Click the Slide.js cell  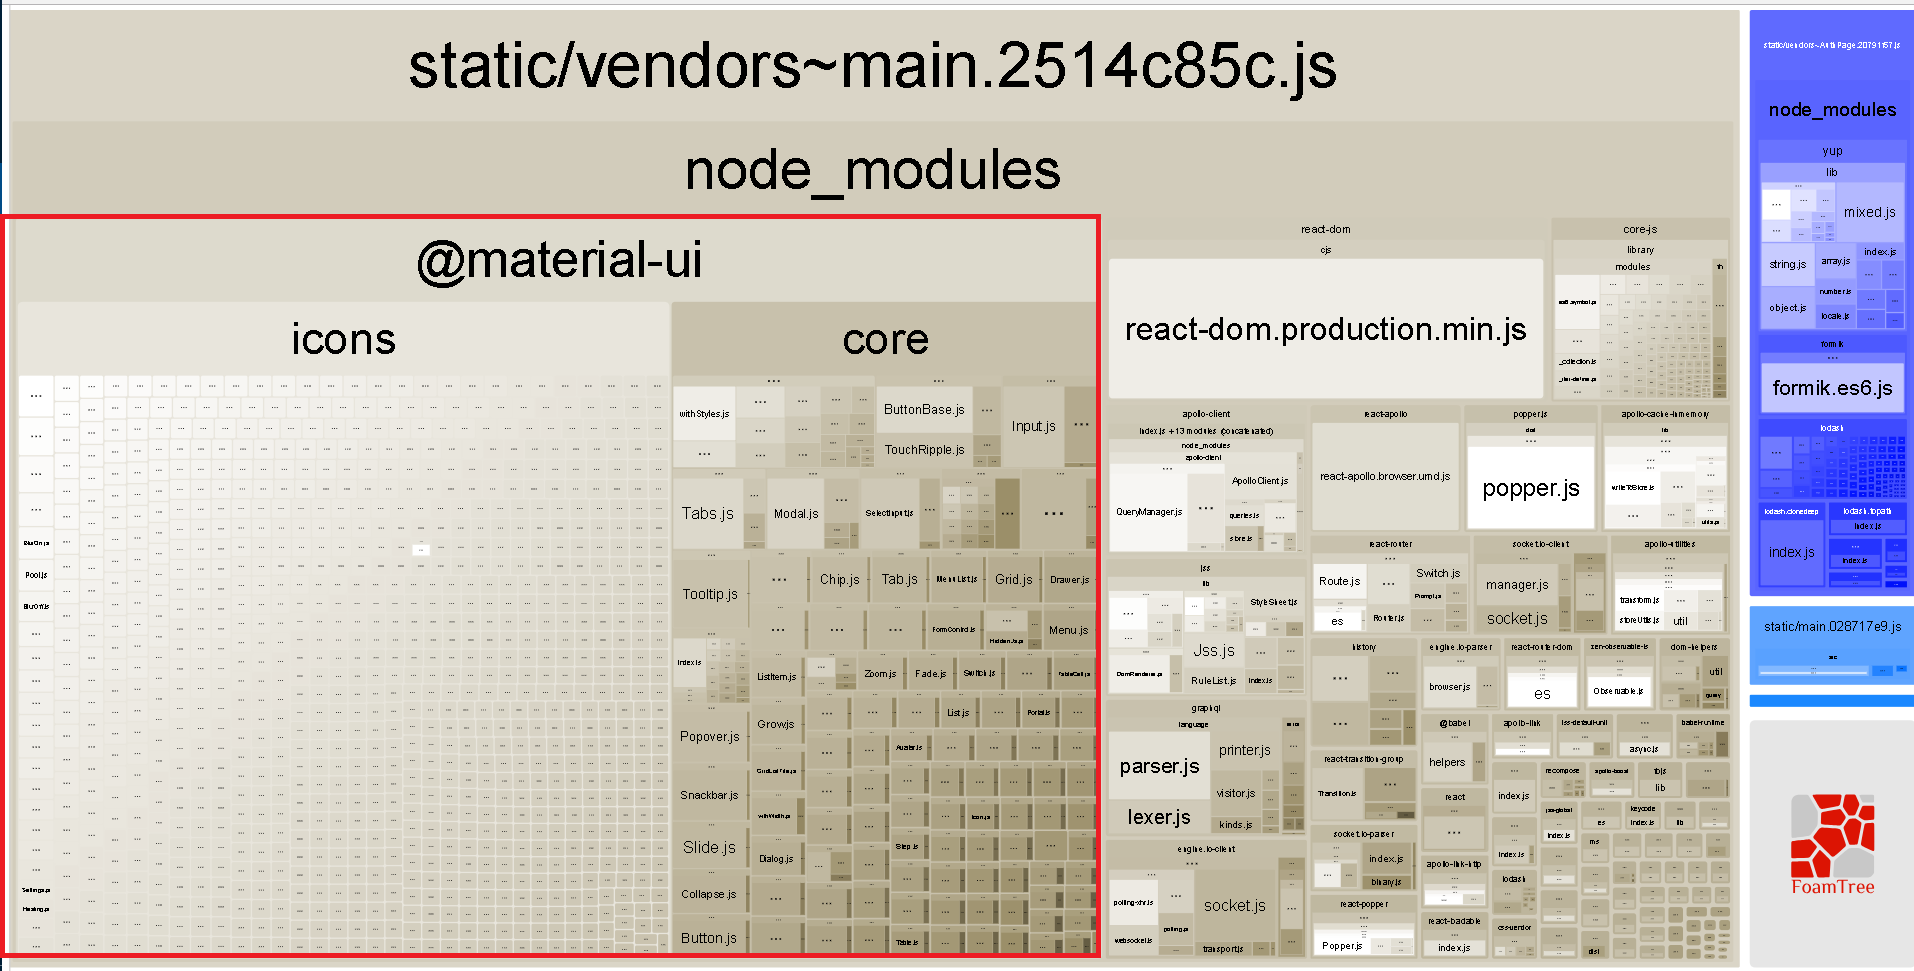point(709,848)
